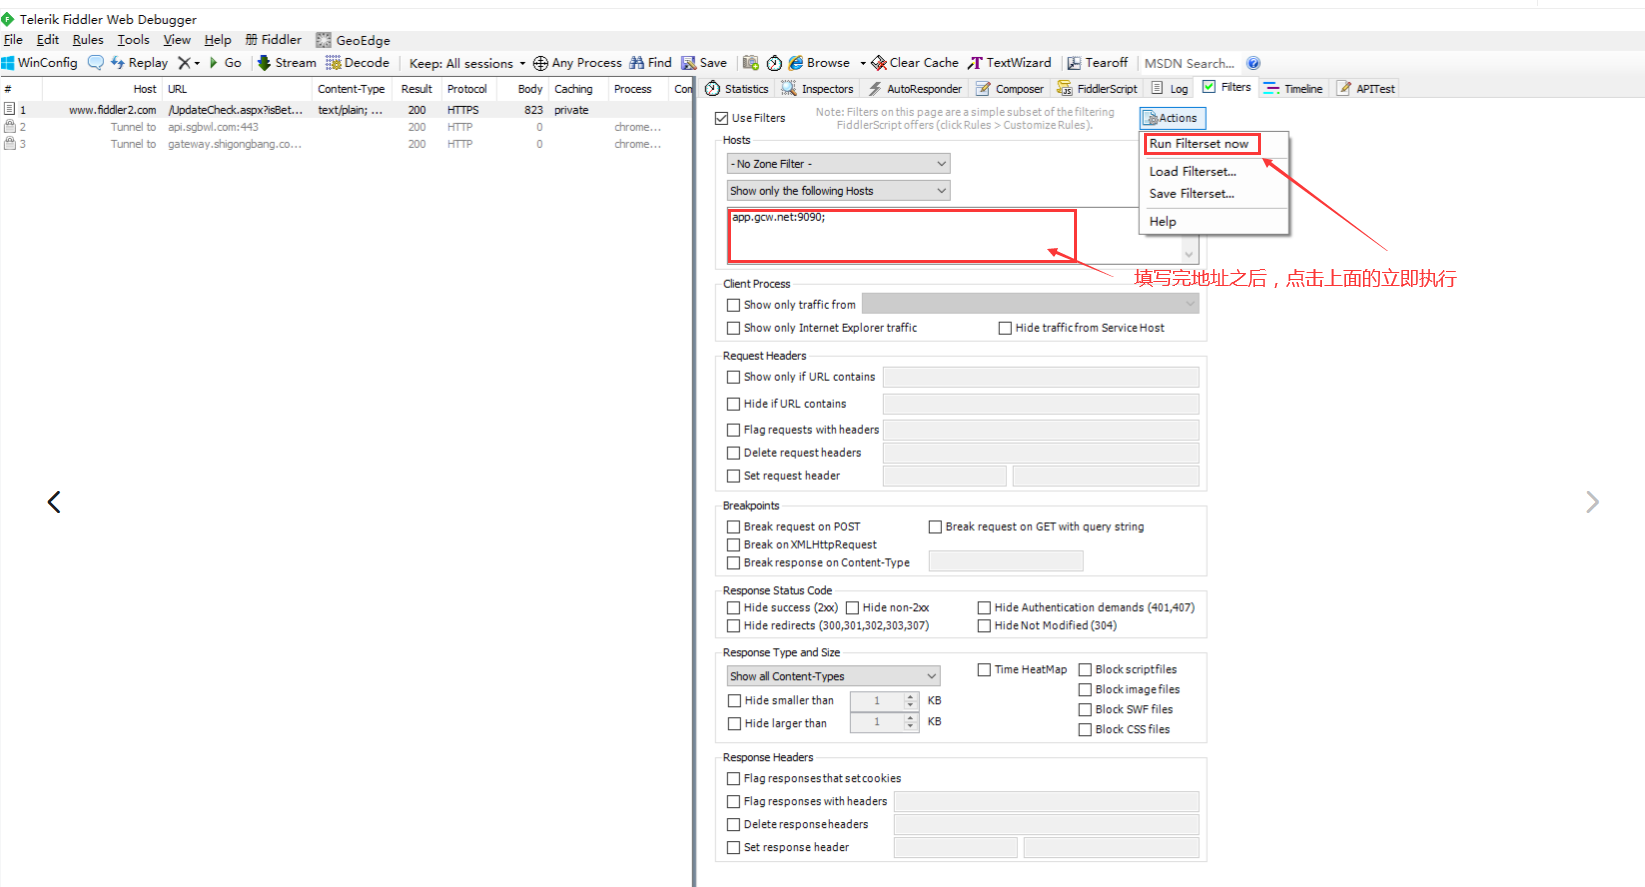The image size is (1645, 887).
Task: Select Help in the Actions menu
Action: (1162, 222)
